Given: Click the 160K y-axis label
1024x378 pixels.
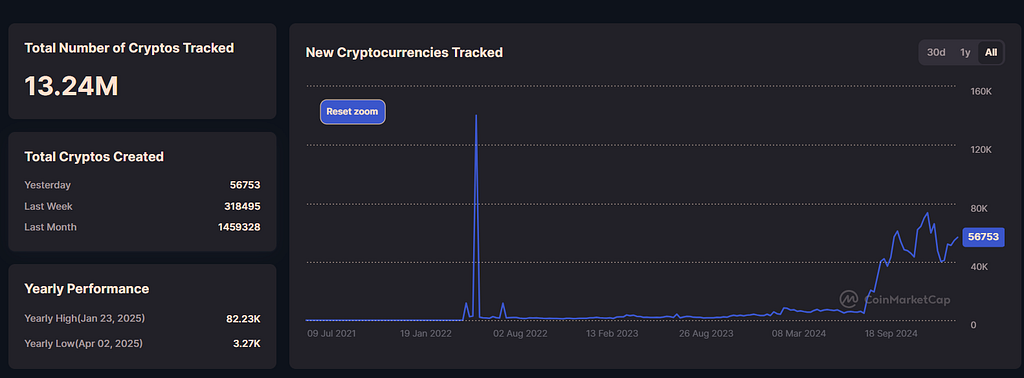Looking at the screenshot, I should [x=981, y=92].
